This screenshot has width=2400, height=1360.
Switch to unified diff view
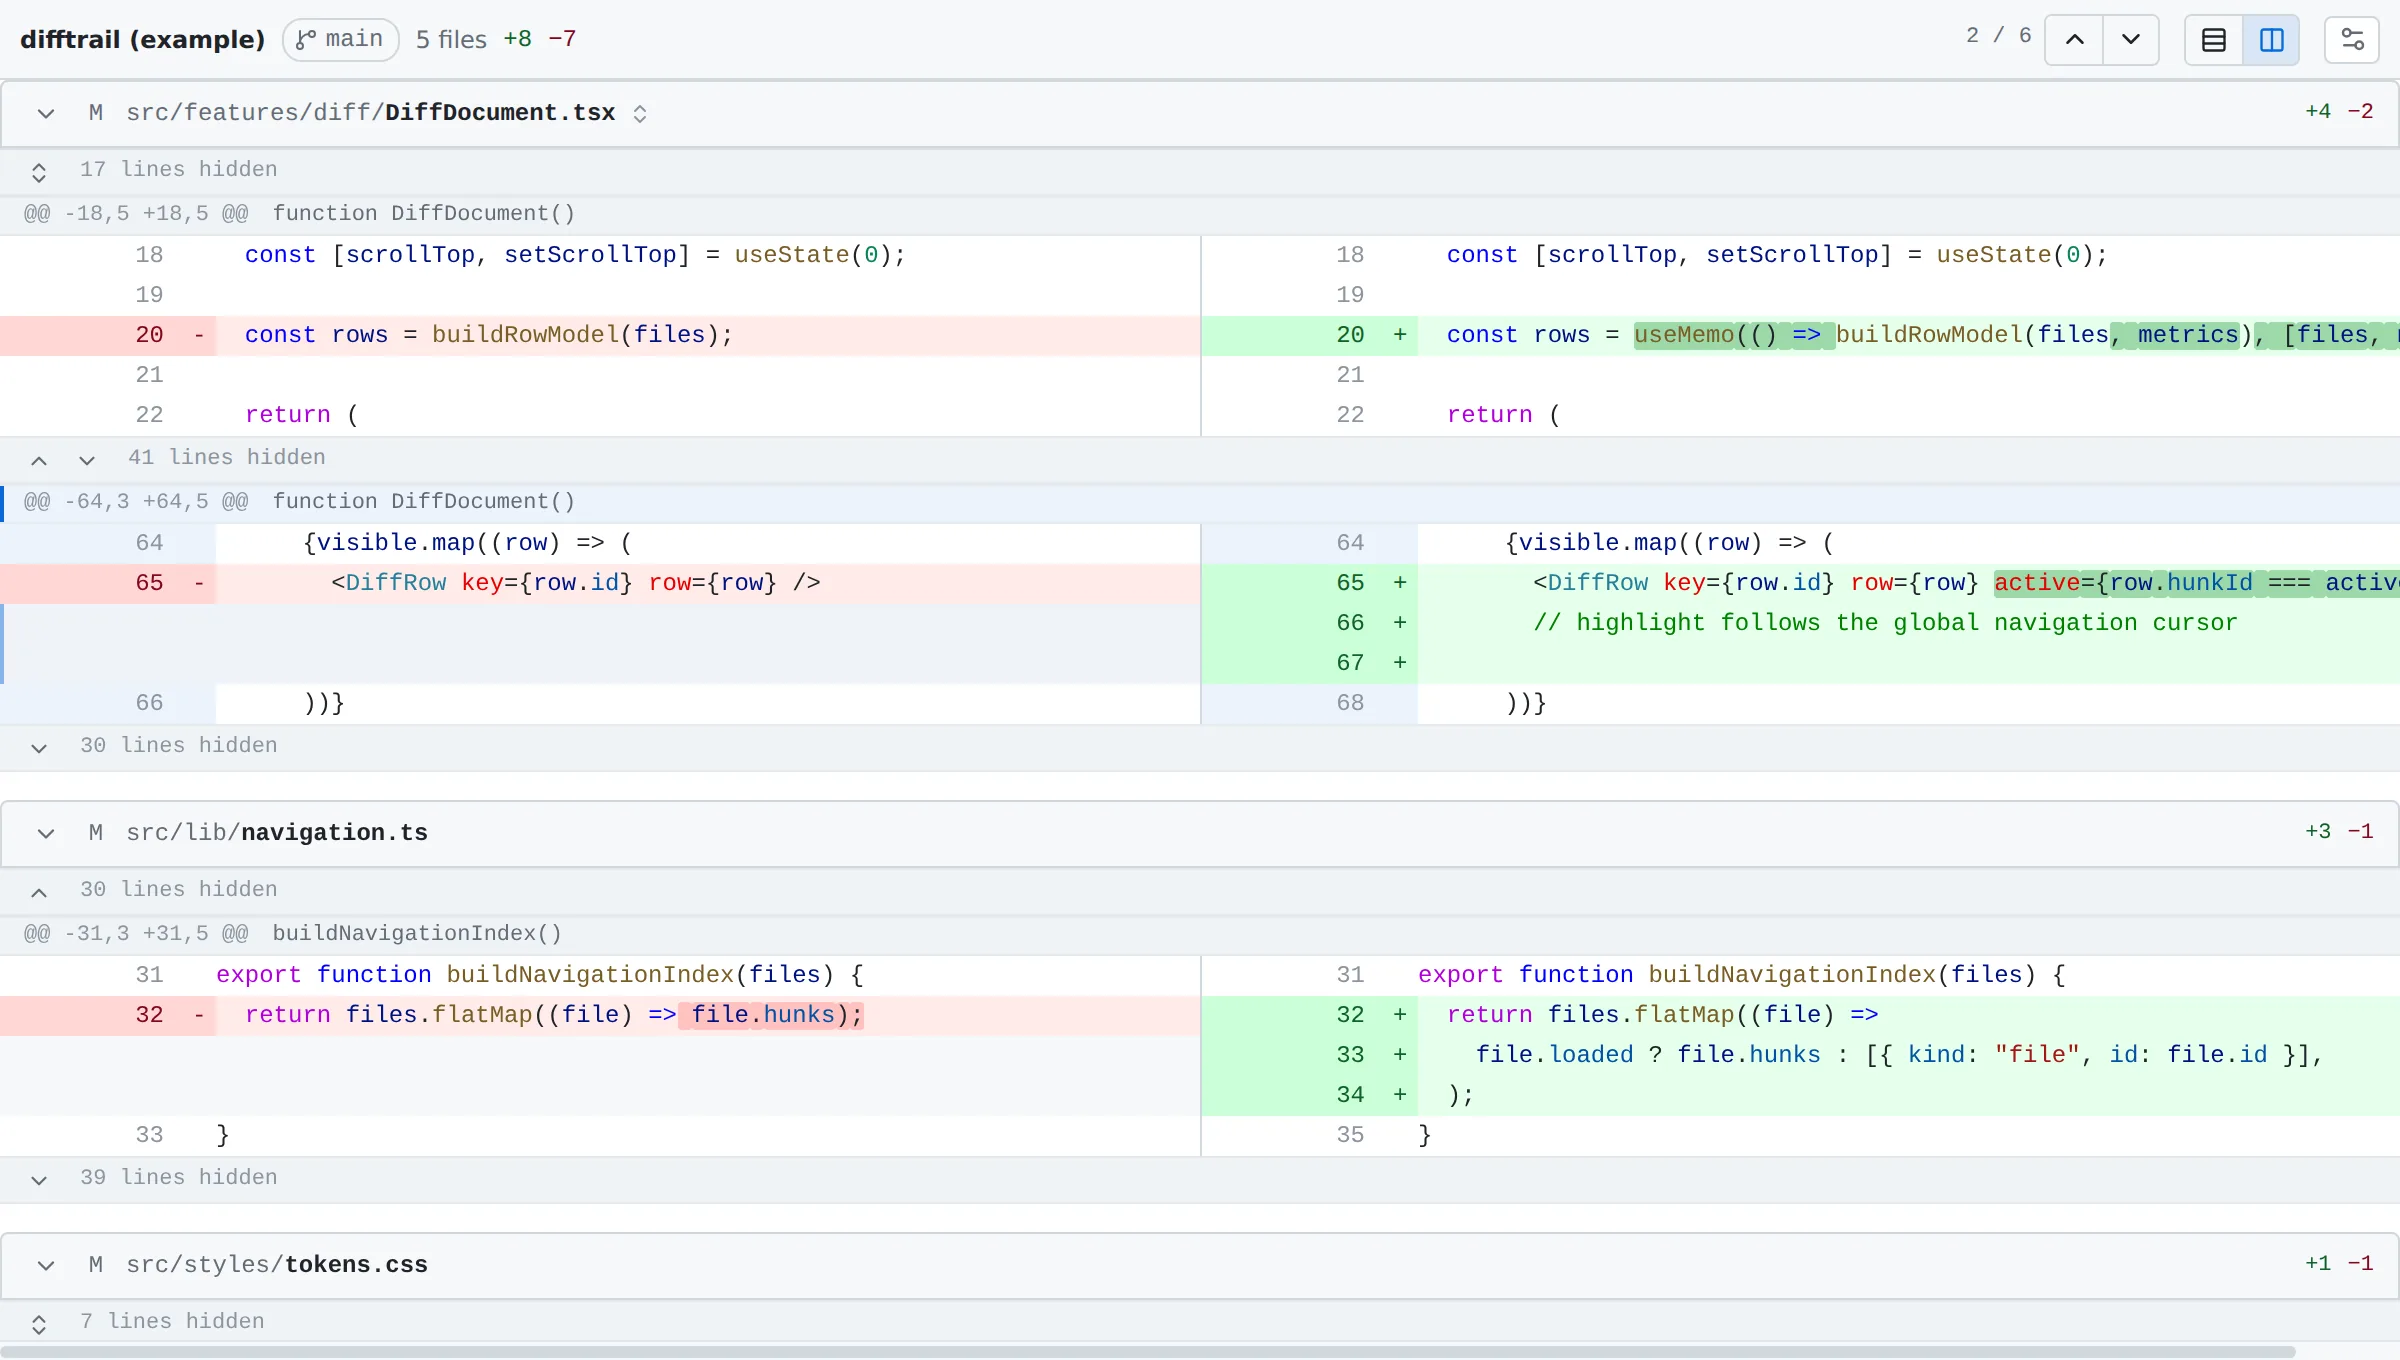(2214, 40)
